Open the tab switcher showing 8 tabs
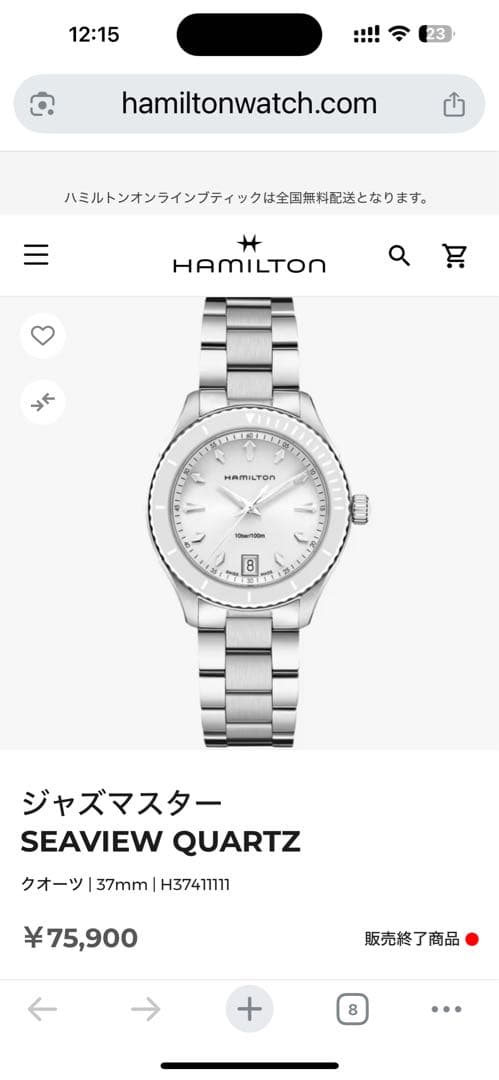 pos(352,1010)
